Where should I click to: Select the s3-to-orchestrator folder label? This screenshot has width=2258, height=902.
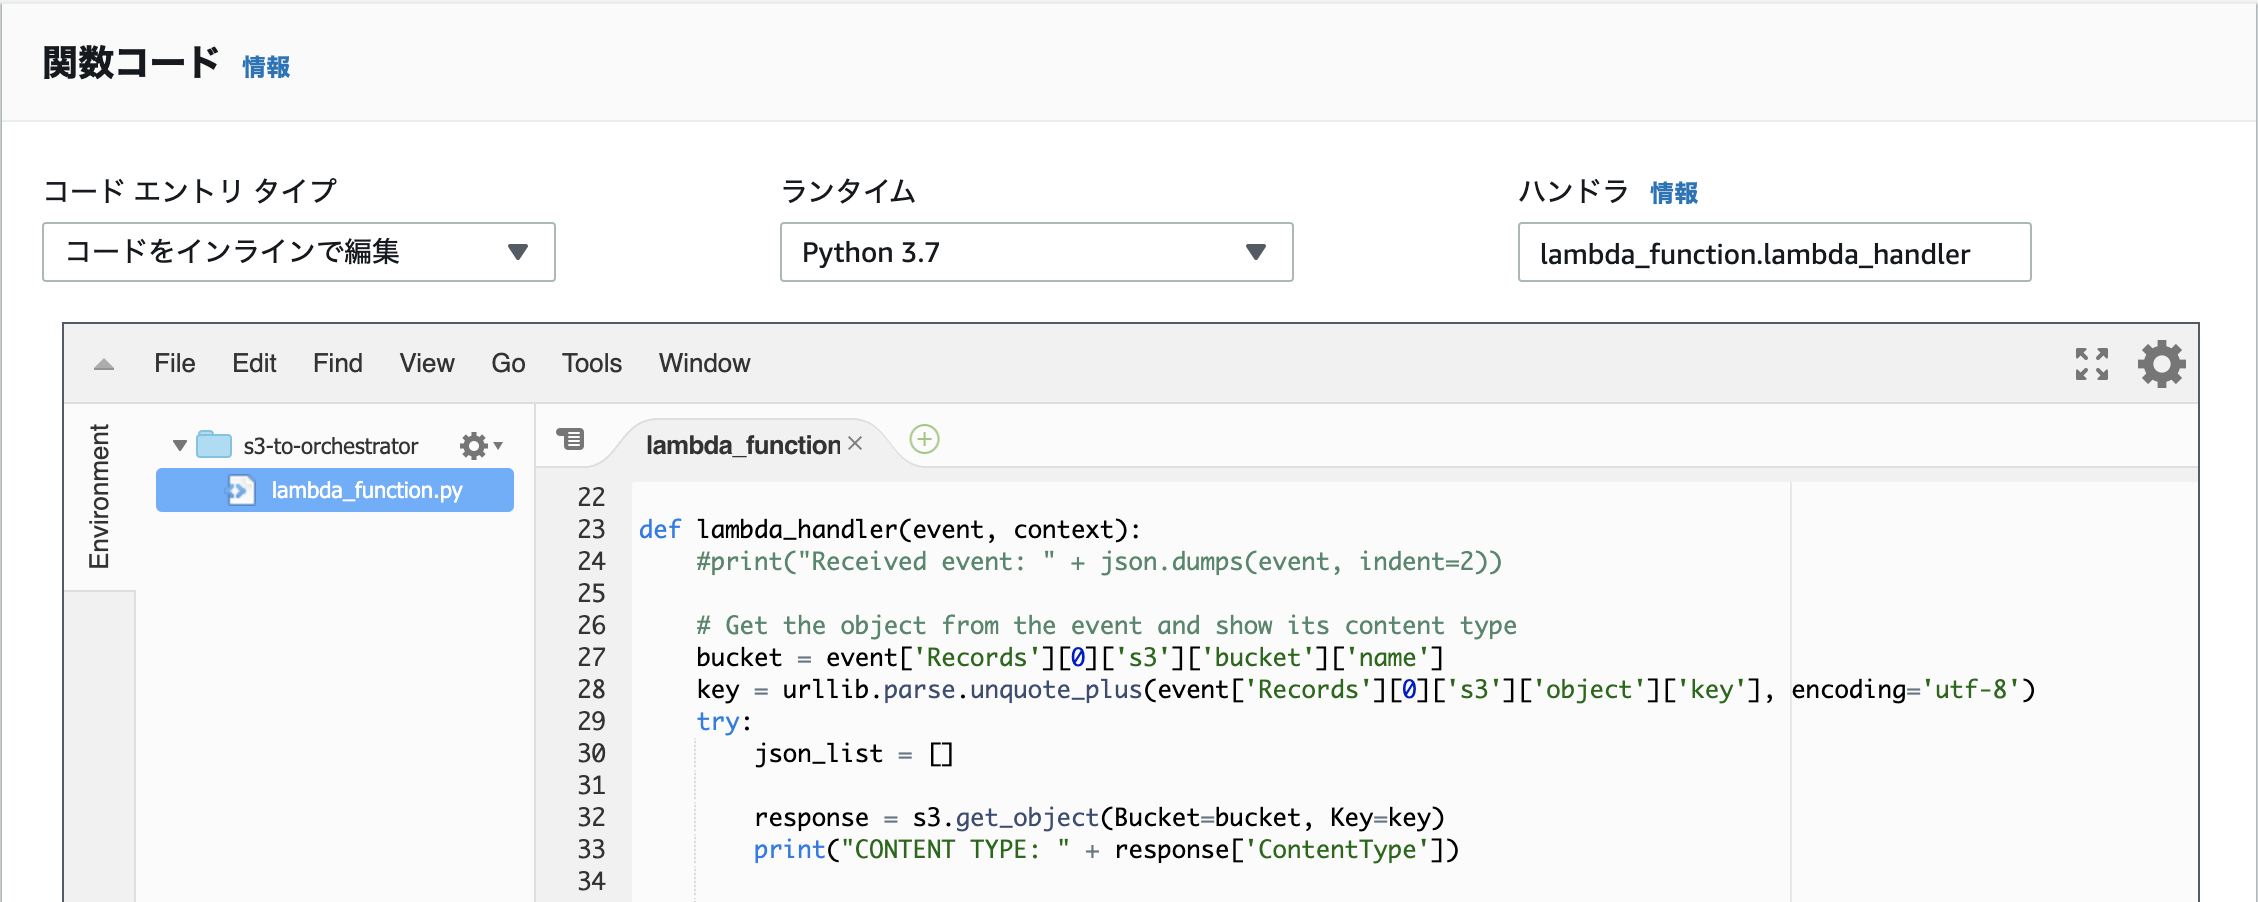[331, 446]
